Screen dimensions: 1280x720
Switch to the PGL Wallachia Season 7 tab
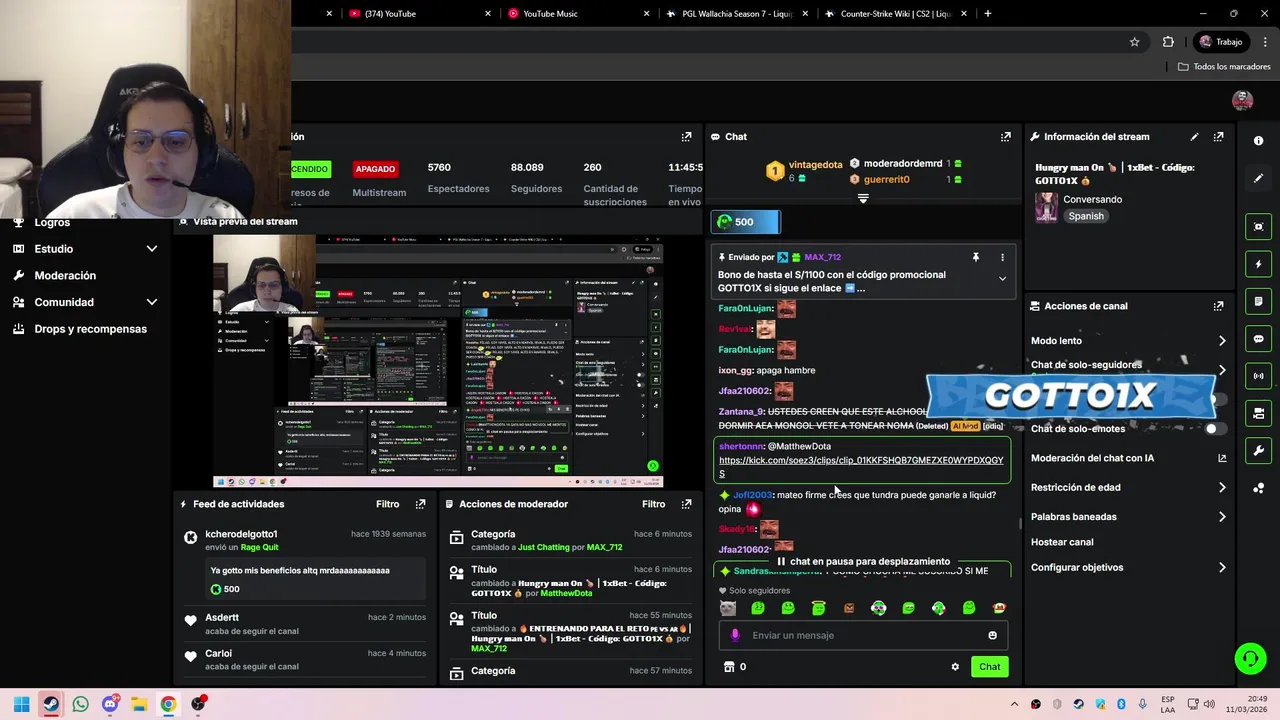(x=736, y=14)
